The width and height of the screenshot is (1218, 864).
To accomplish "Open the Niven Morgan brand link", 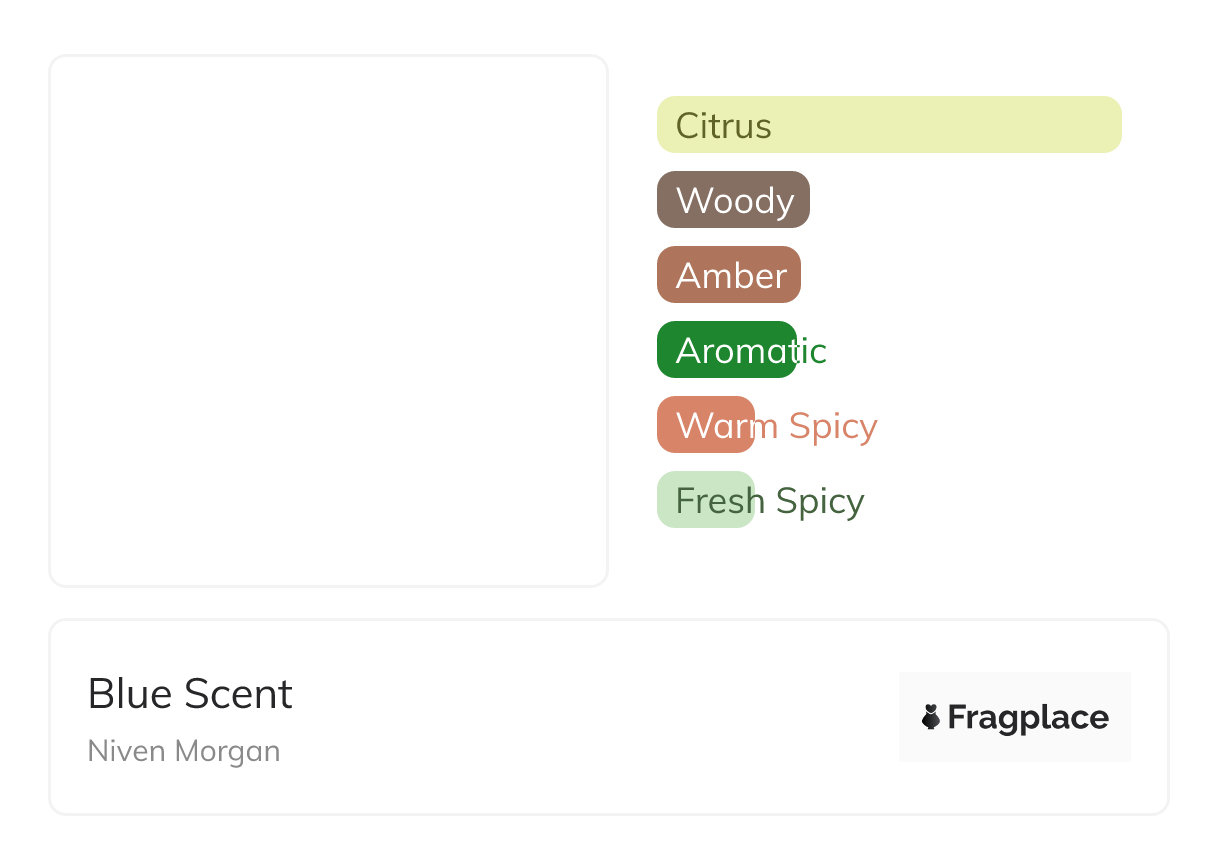I will (x=184, y=751).
